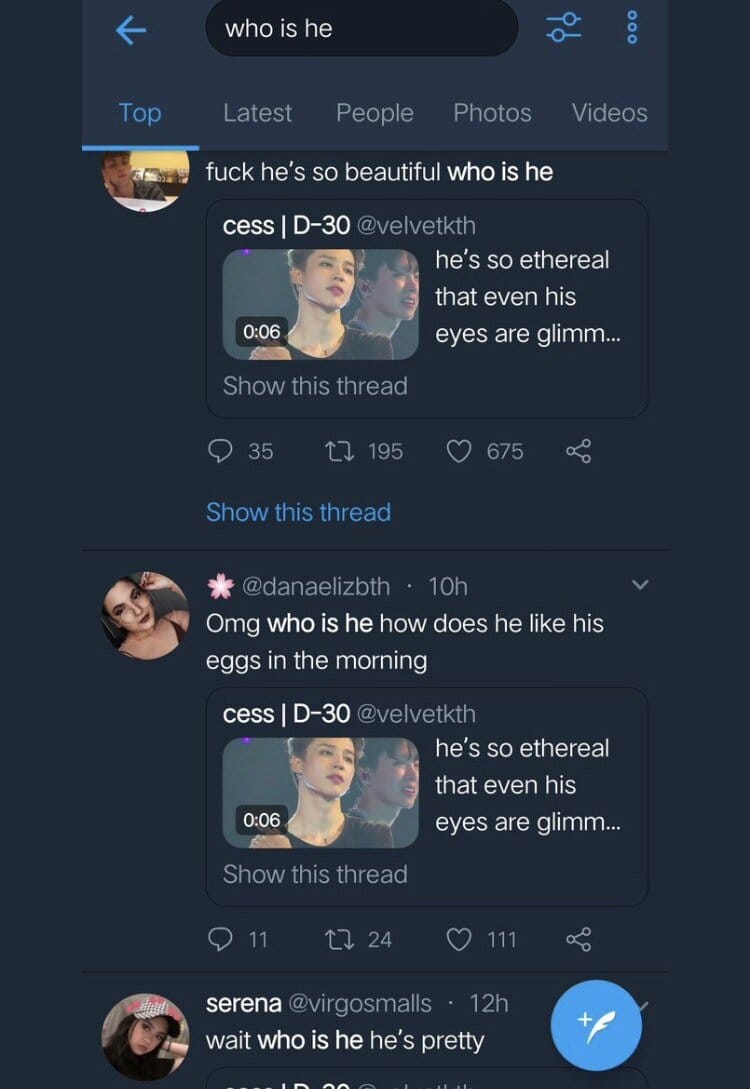Click the blue Show this thread link
Viewport: 750px width, 1089px height.
[x=298, y=512]
